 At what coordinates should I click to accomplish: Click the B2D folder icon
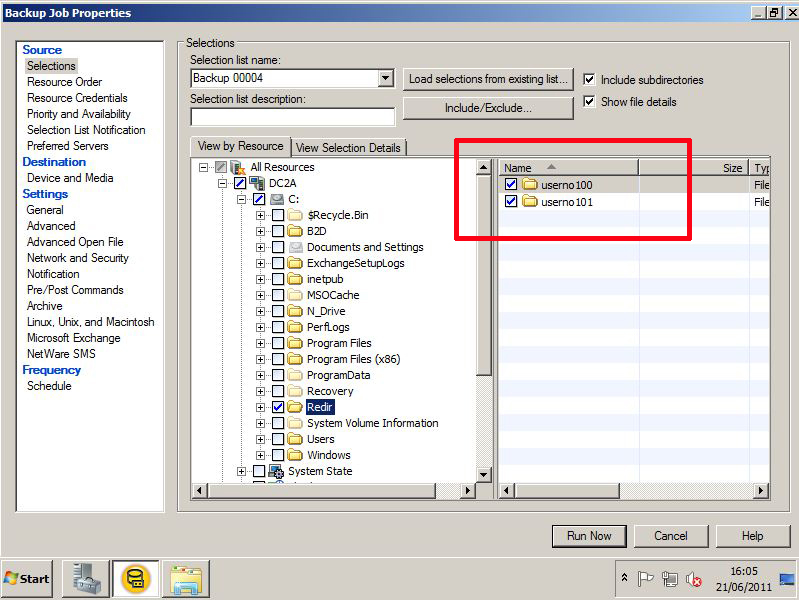pos(295,231)
